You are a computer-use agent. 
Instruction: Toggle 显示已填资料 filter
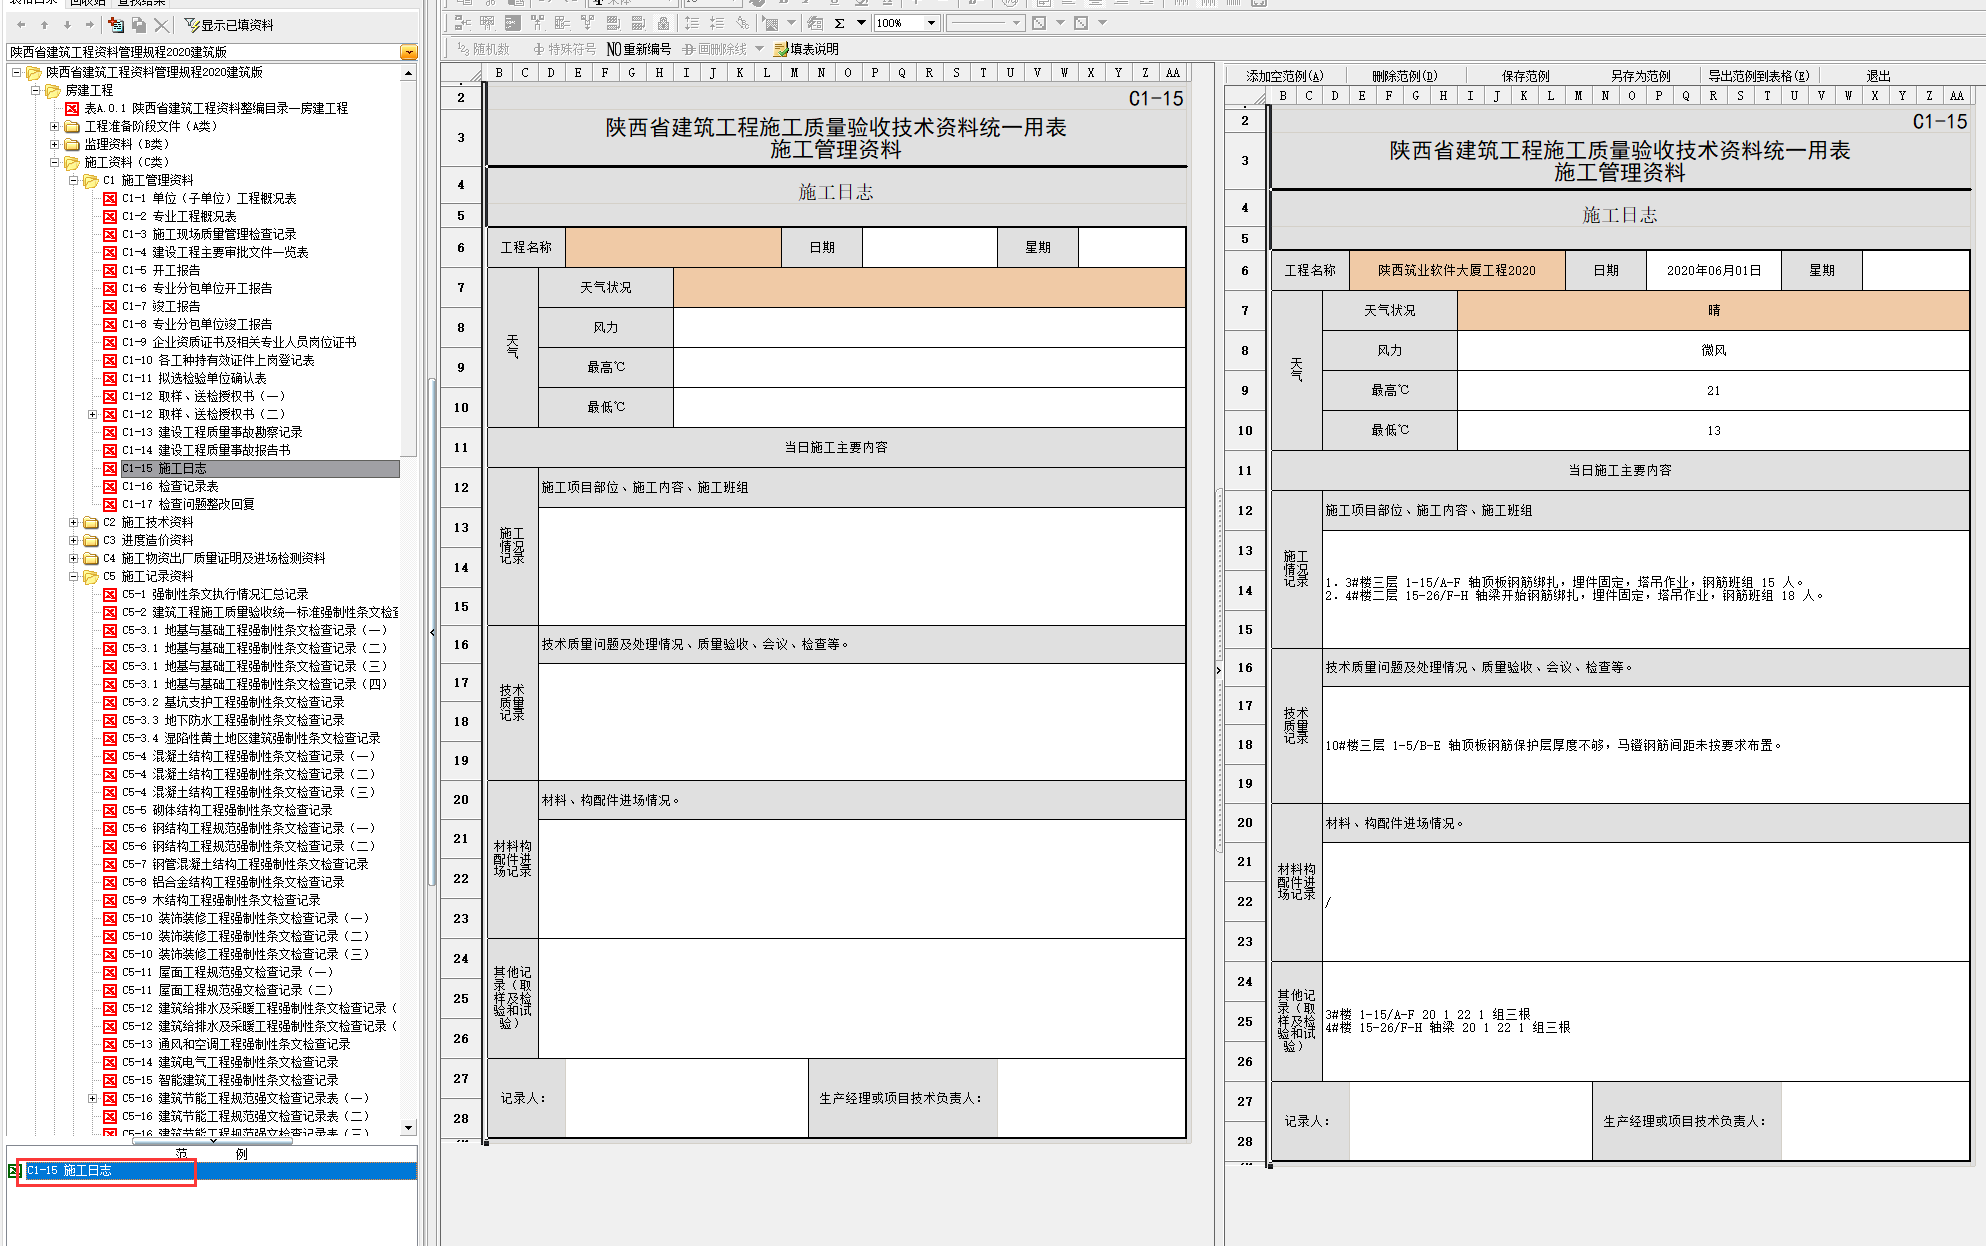[x=230, y=25]
